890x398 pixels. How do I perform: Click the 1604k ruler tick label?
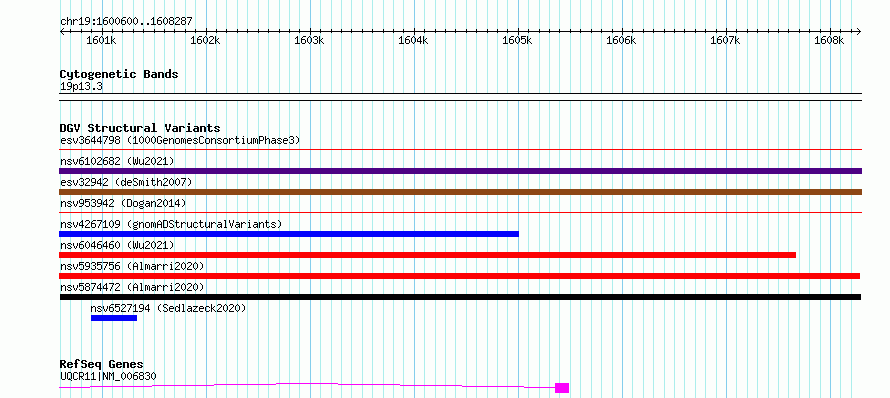(x=413, y=41)
